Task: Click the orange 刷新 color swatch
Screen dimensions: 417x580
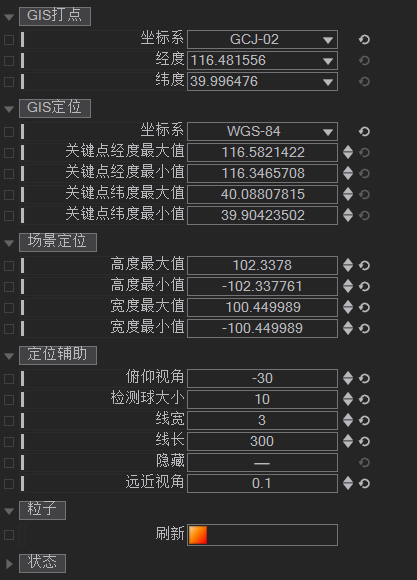Action: (198, 535)
